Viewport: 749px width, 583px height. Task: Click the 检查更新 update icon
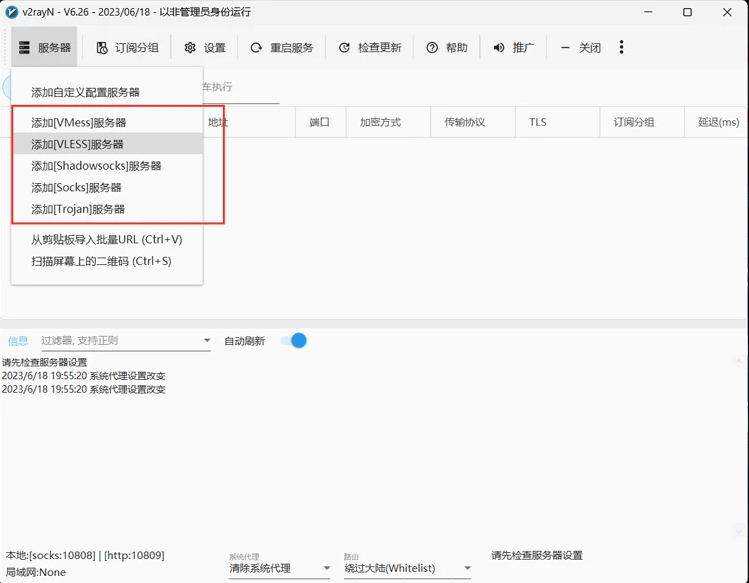(344, 48)
